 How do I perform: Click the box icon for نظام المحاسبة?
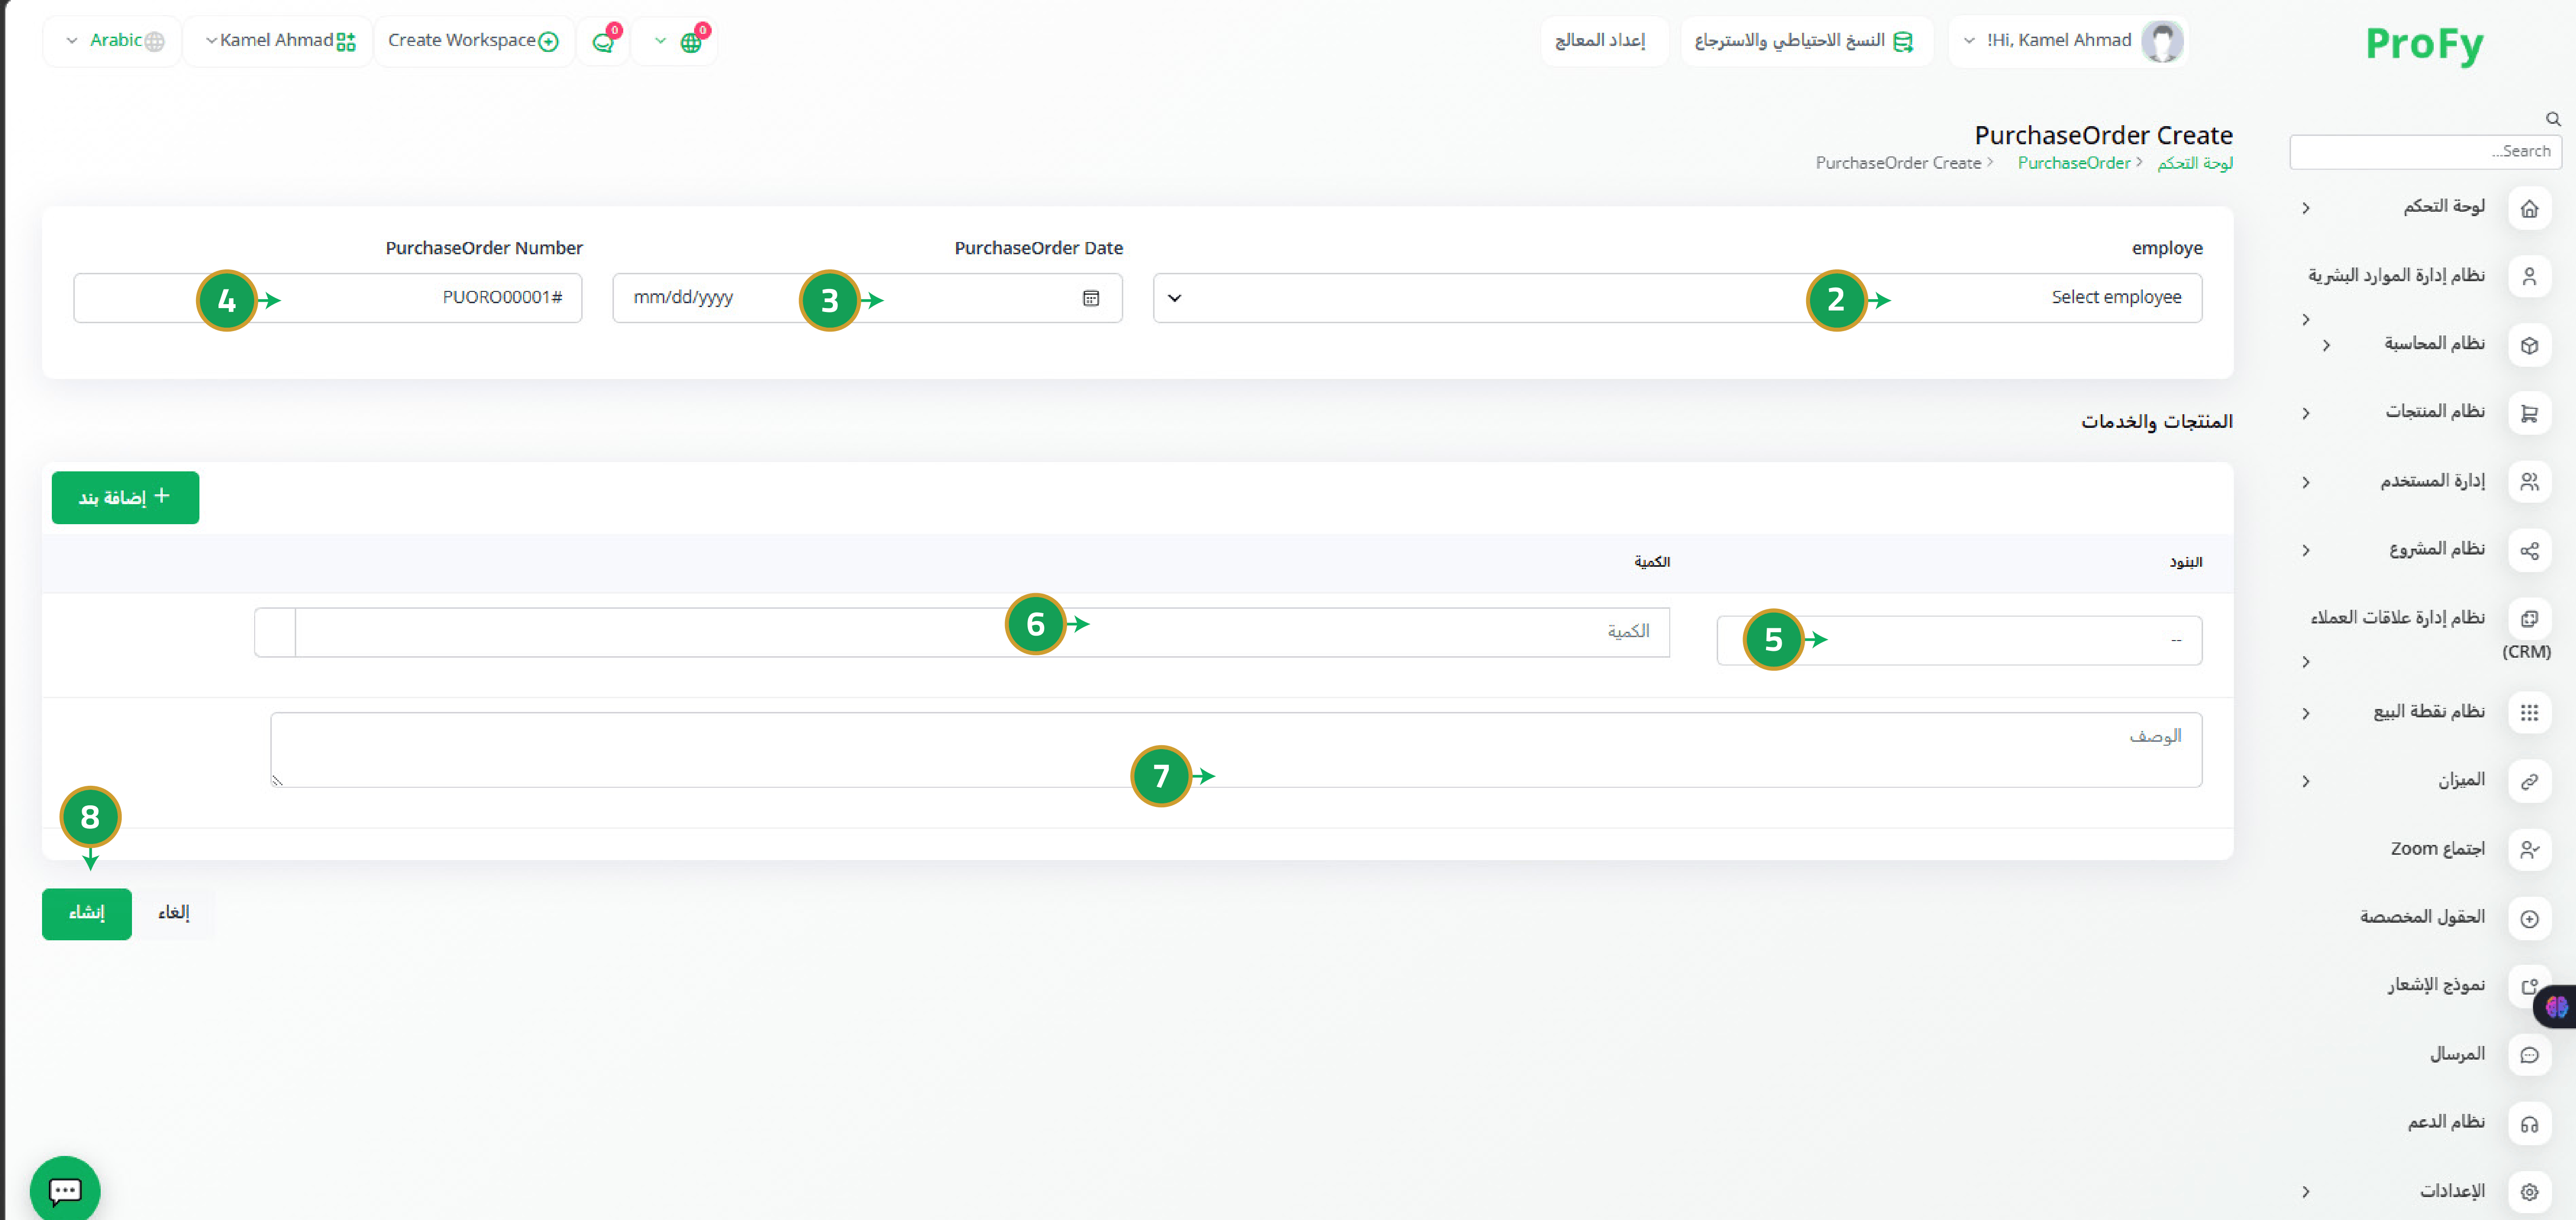coord(2529,345)
